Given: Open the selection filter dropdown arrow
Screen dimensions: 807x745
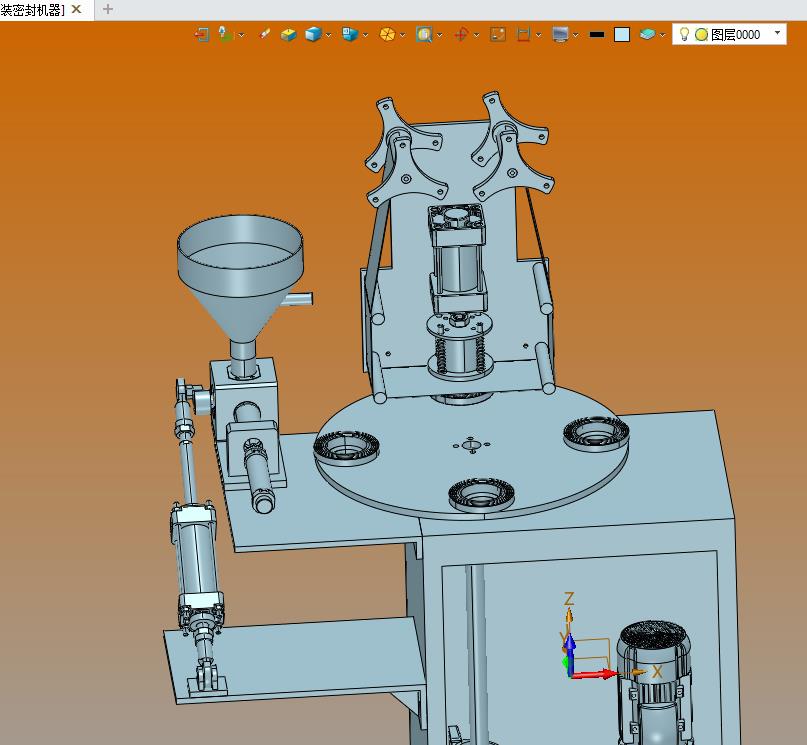Looking at the screenshot, I should (x=241, y=35).
